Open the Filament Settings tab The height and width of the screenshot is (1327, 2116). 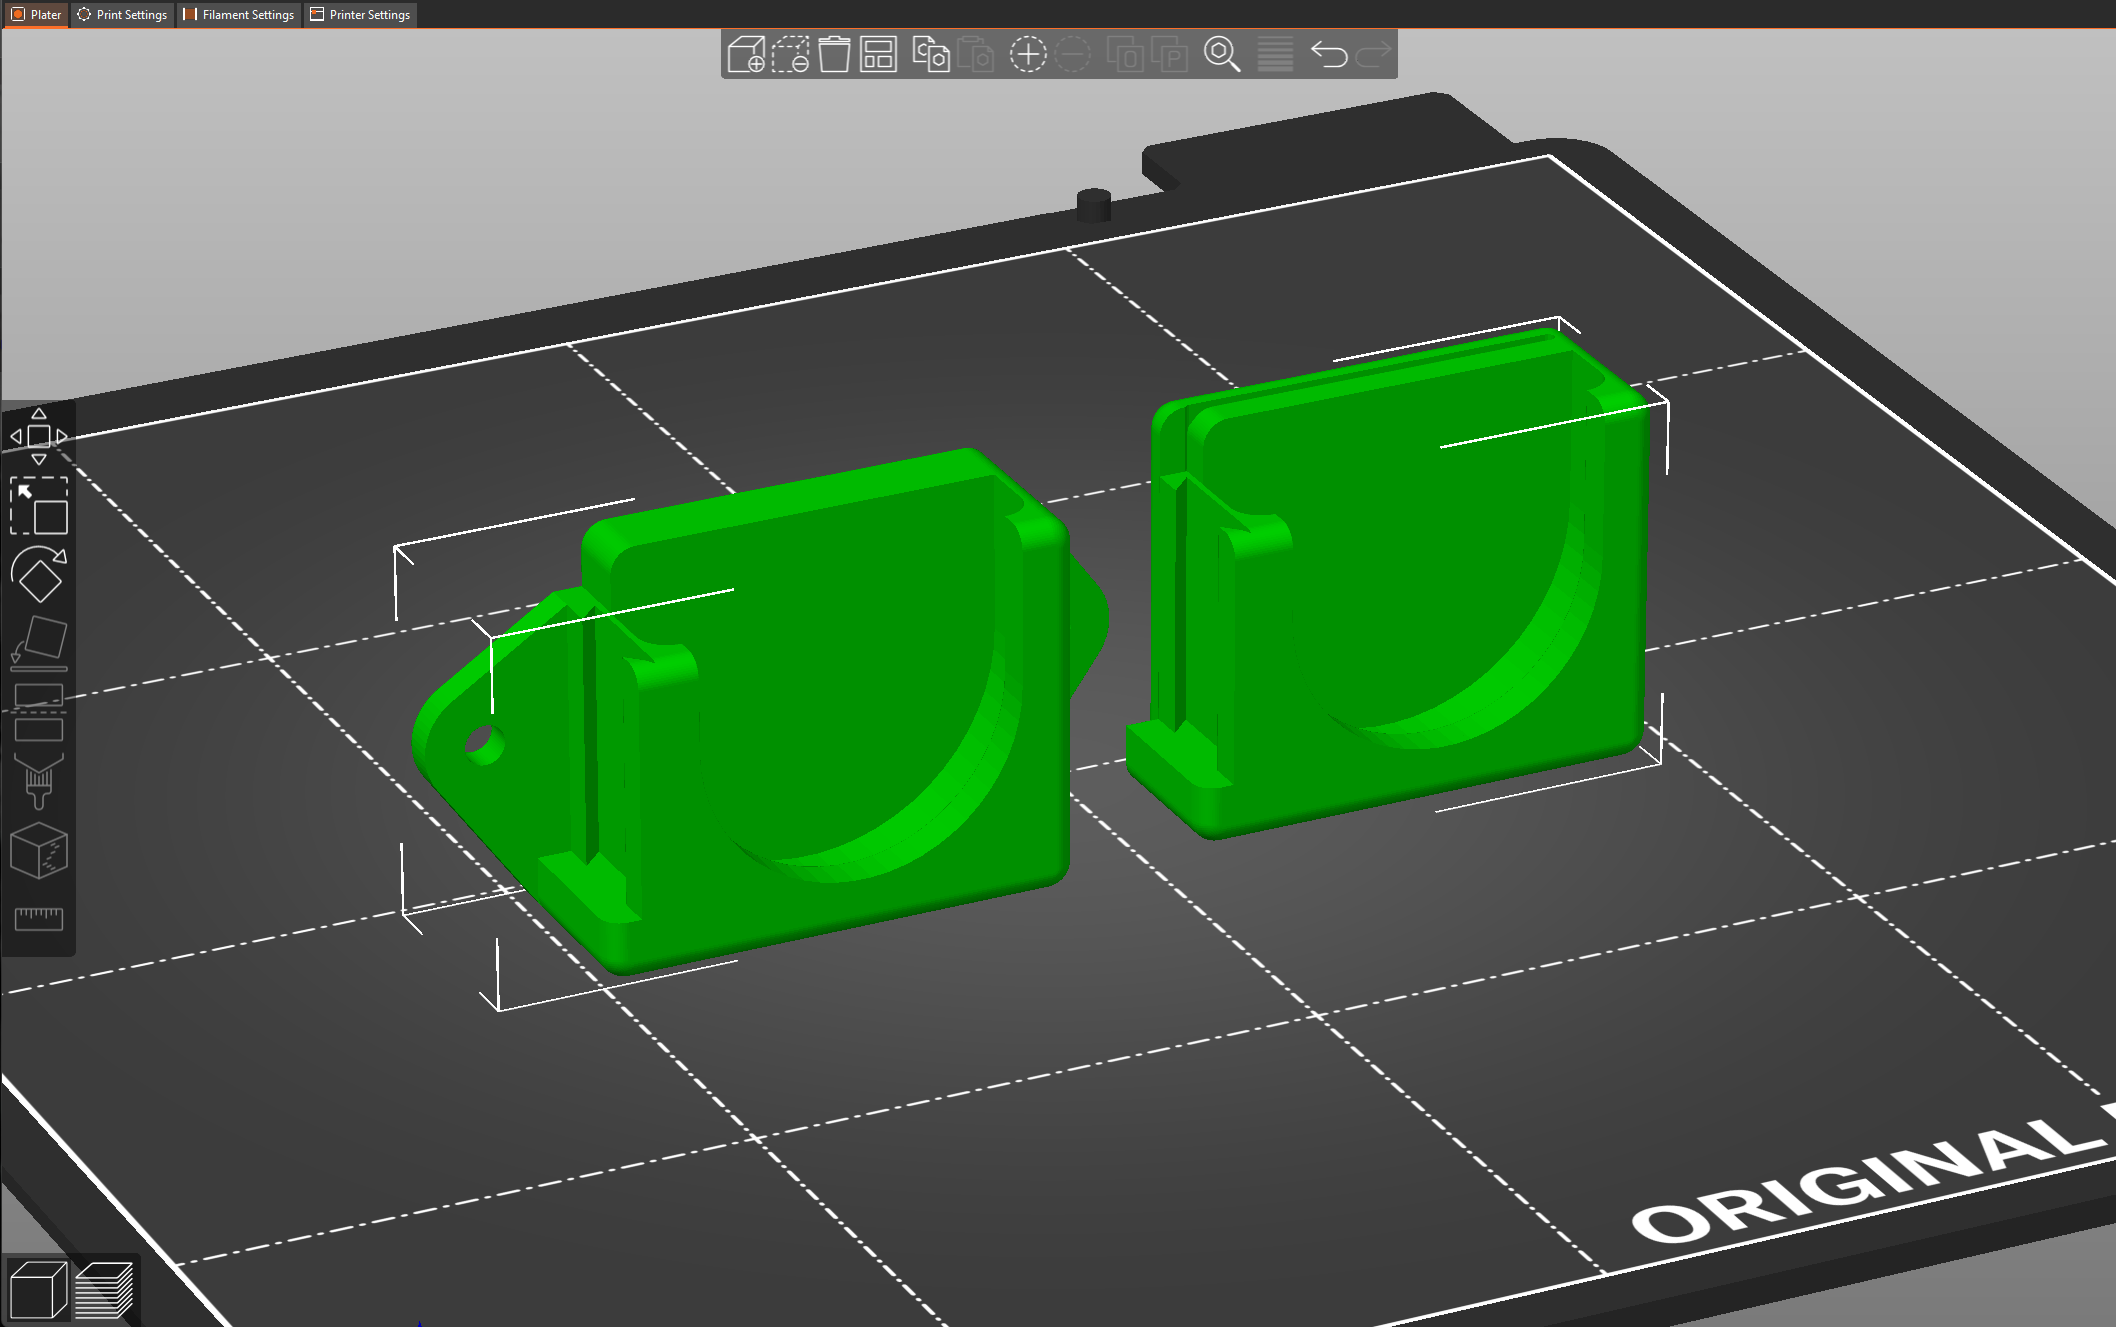point(239,15)
